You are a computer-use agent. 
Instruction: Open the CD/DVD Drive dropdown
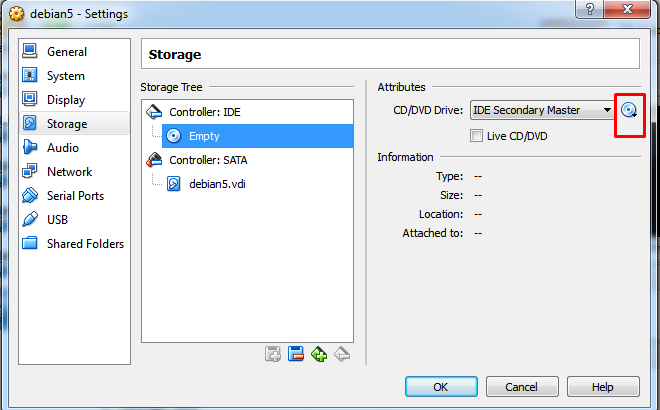(542, 110)
